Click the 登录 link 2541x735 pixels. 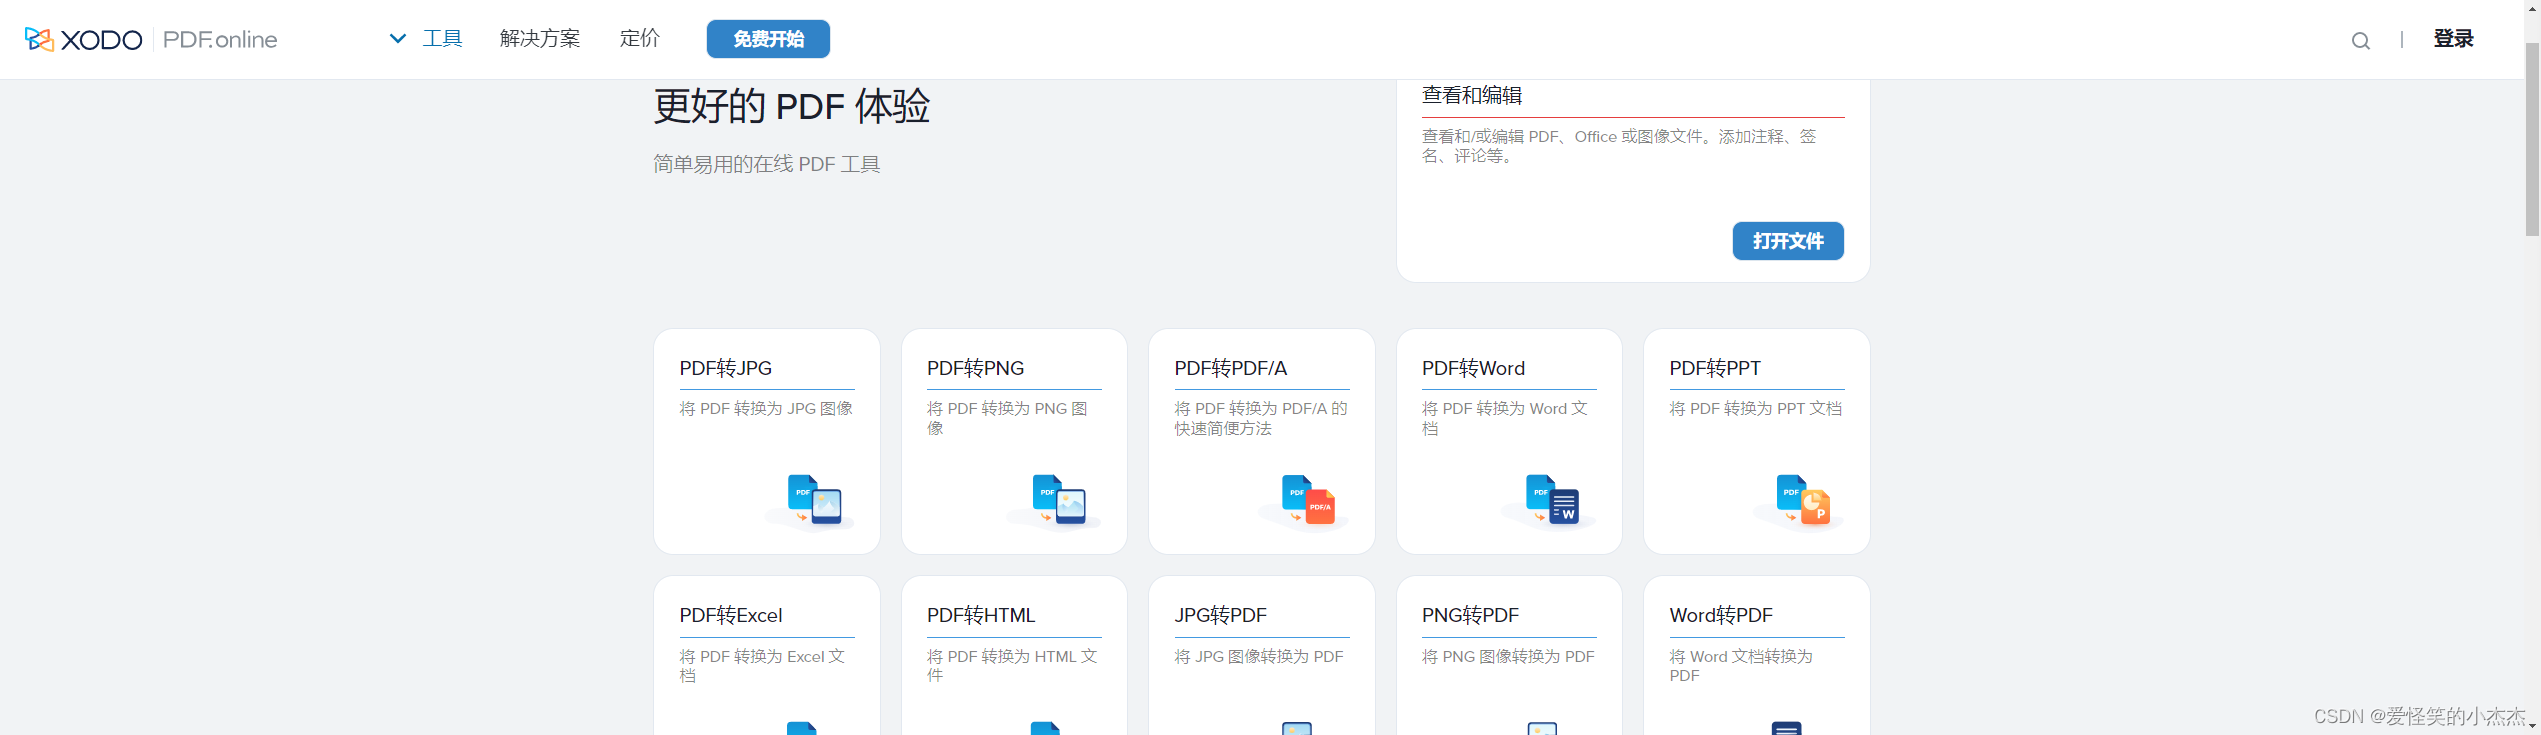(x=2453, y=39)
